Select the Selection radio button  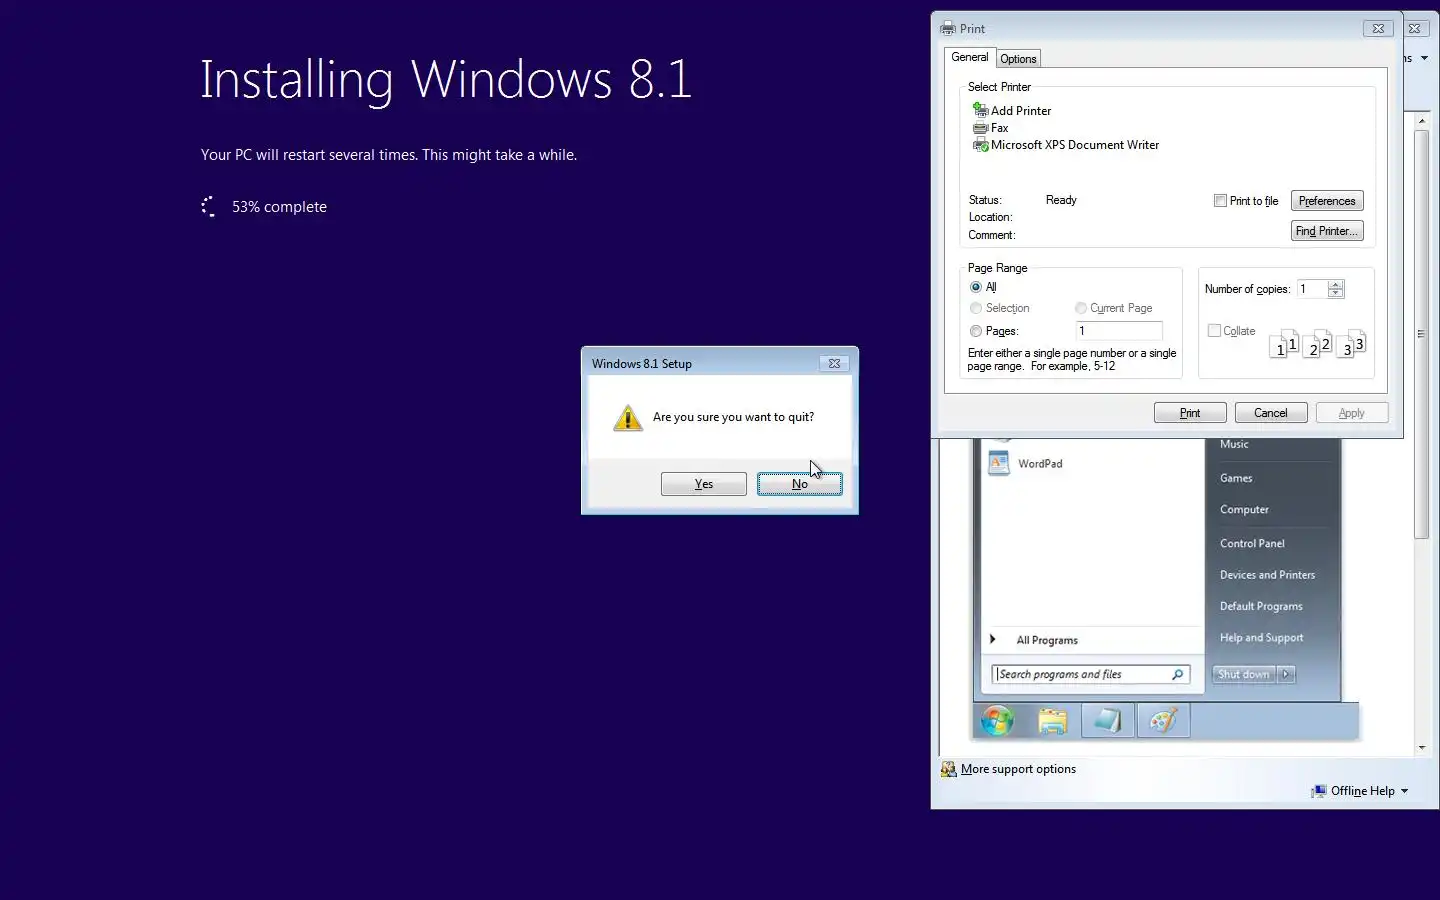point(976,308)
